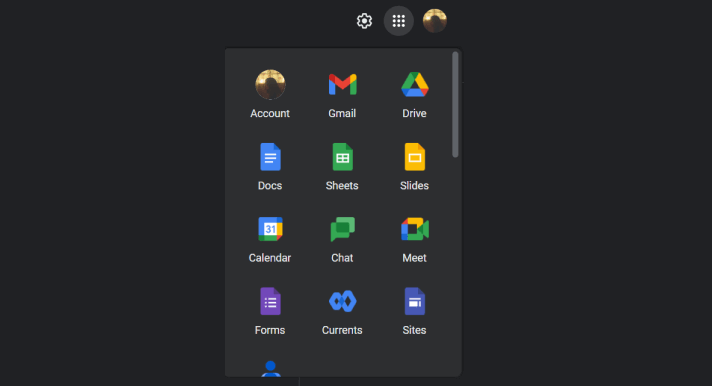
Task: Open Google Forms app
Action: (x=270, y=311)
